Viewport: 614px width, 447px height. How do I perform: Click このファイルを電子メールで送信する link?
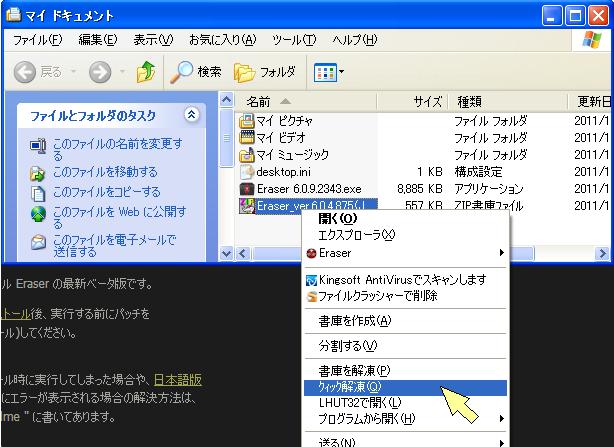click(114, 245)
